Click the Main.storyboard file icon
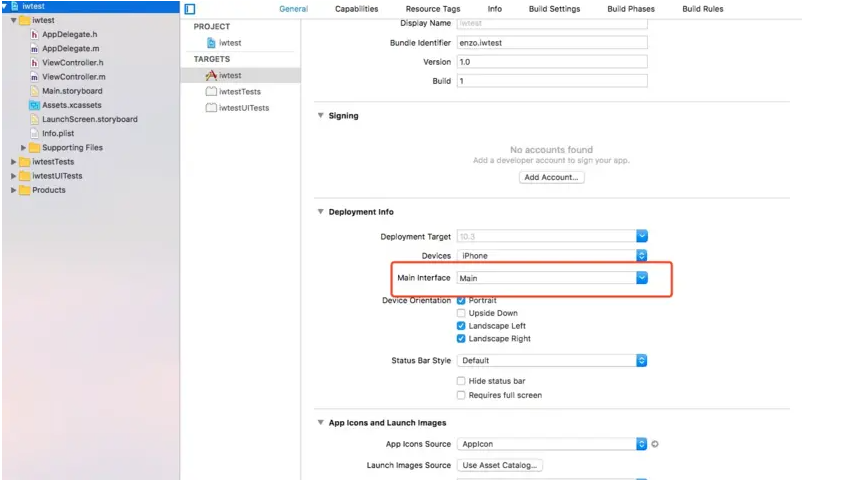852x482 pixels. (34, 91)
